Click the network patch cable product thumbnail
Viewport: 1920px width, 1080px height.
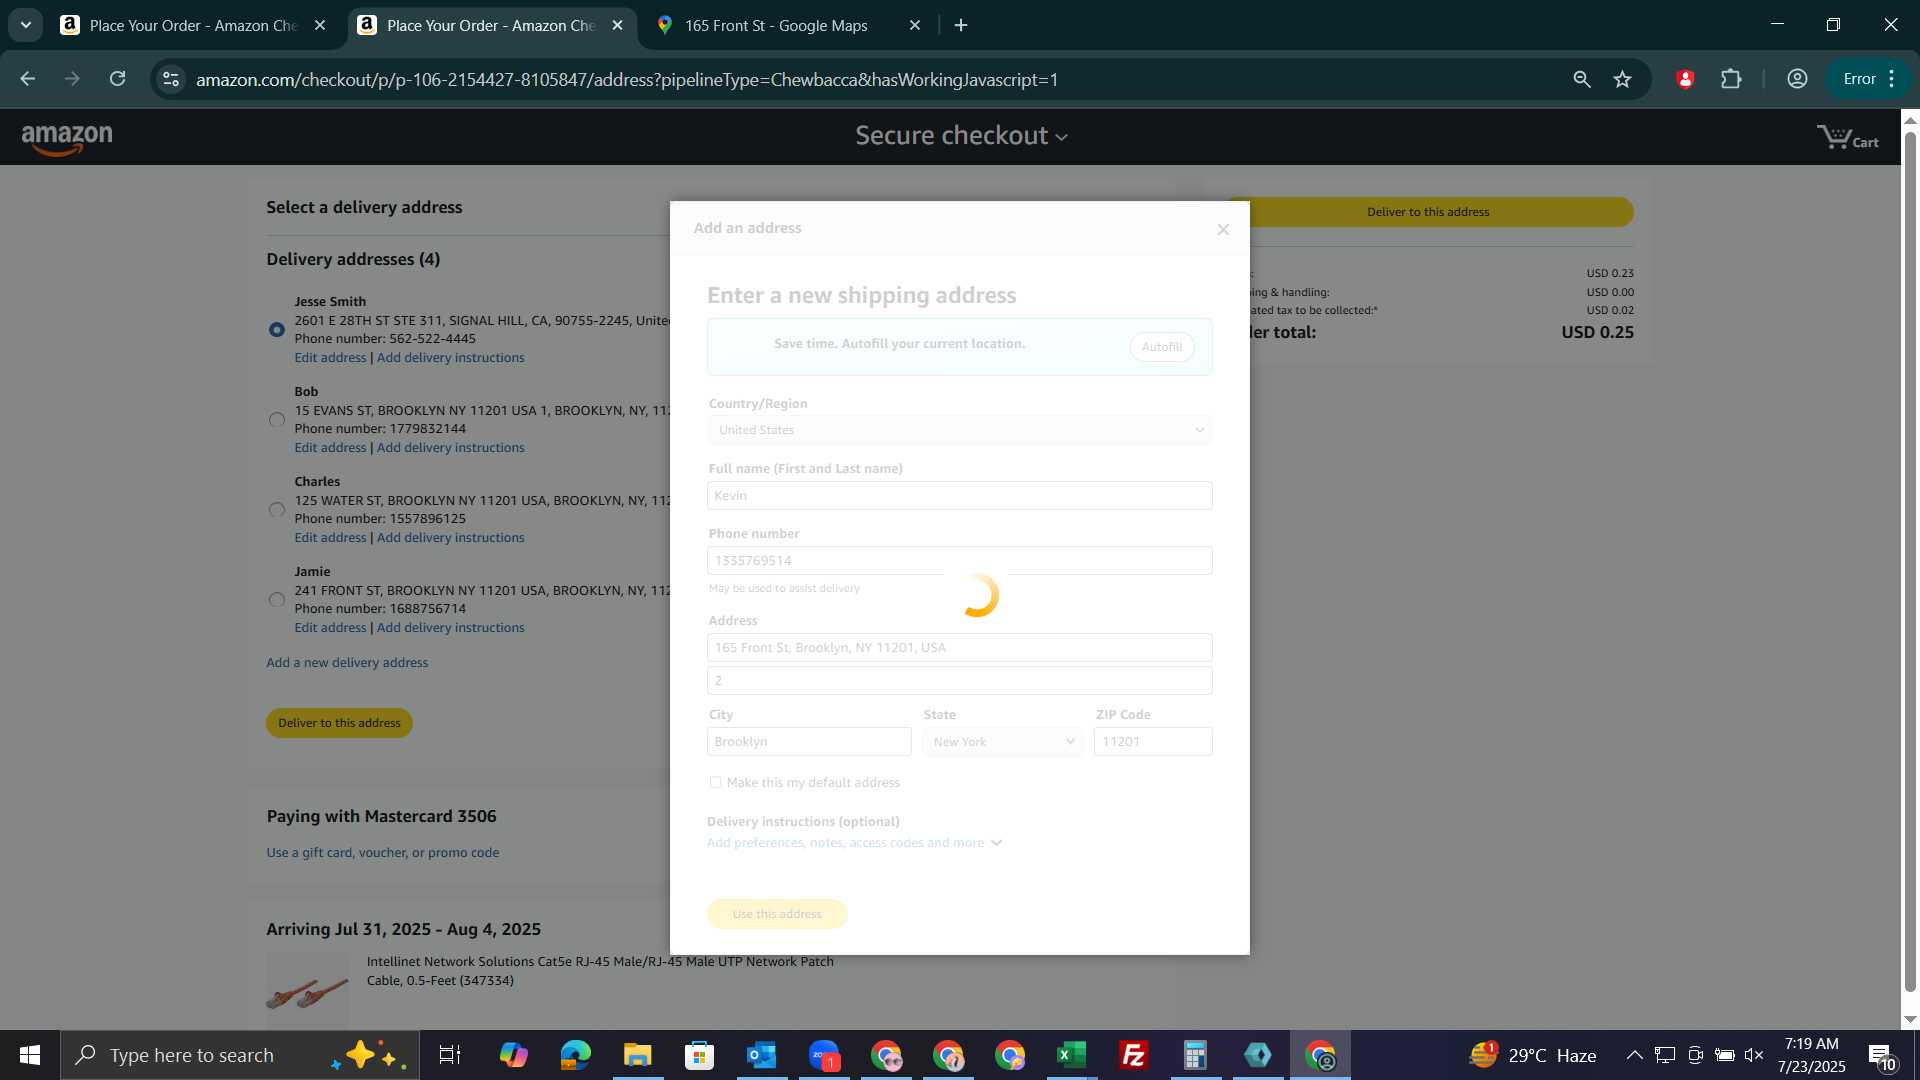[x=307, y=990]
